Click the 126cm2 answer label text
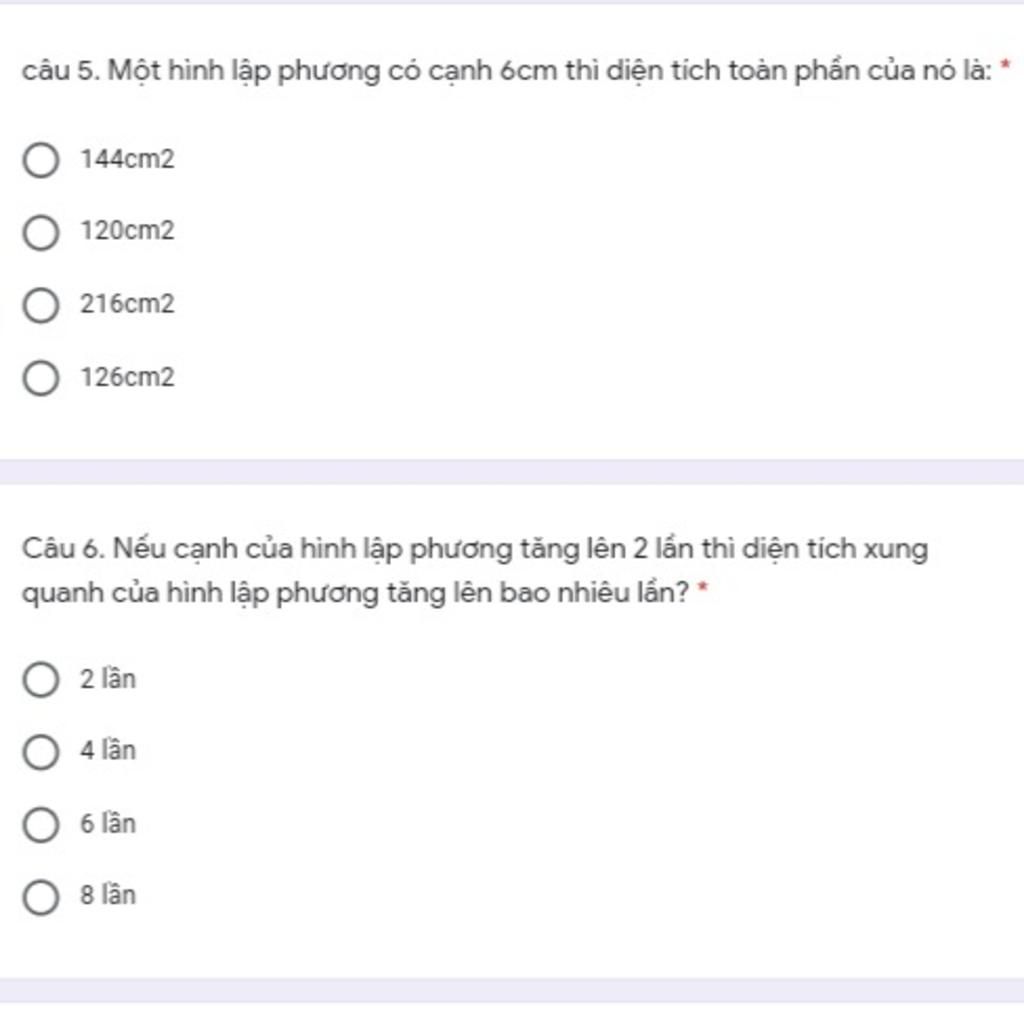1024x1032 pixels. click(127, 377)
